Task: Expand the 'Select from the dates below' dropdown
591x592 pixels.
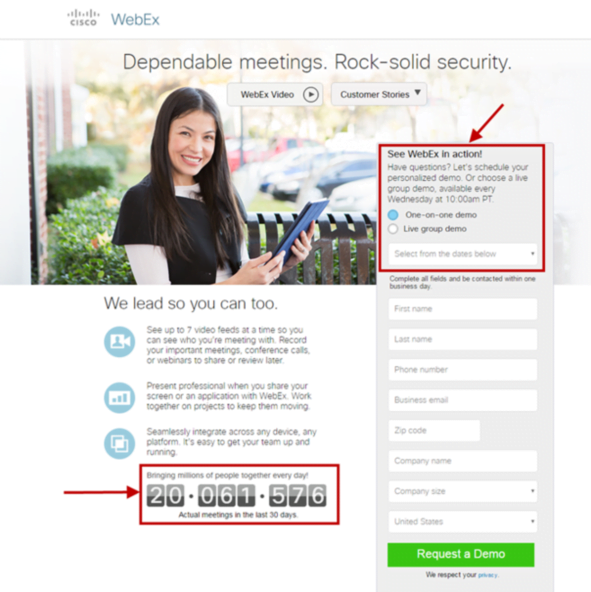Action: [x=463, y=254]
